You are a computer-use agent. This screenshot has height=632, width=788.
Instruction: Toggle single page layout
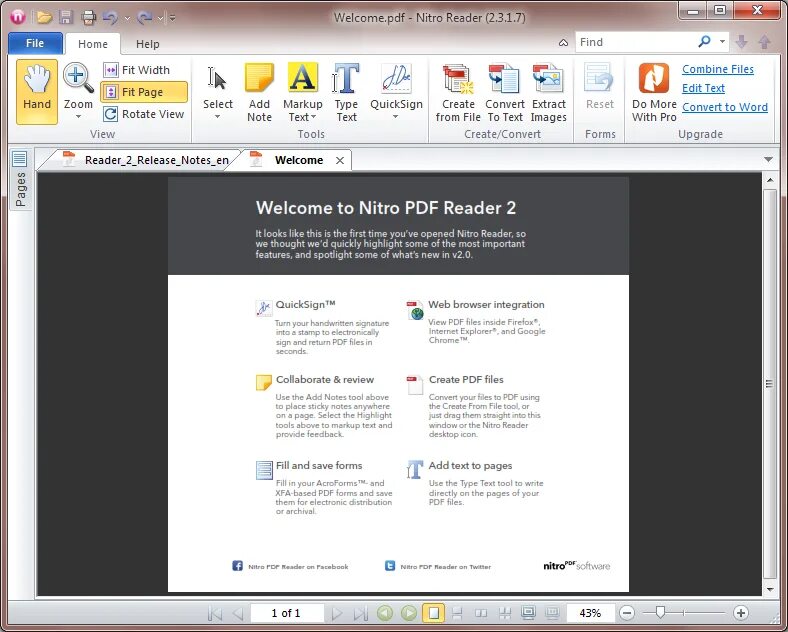433,613
